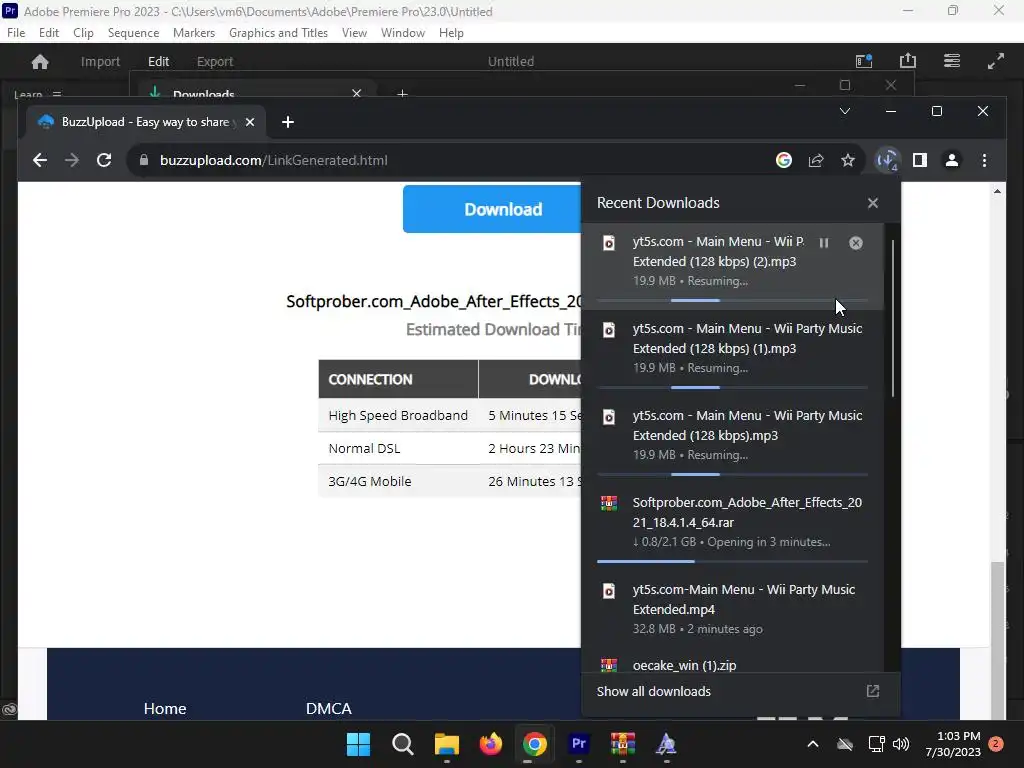Open taskbar Search

point(402,744)
